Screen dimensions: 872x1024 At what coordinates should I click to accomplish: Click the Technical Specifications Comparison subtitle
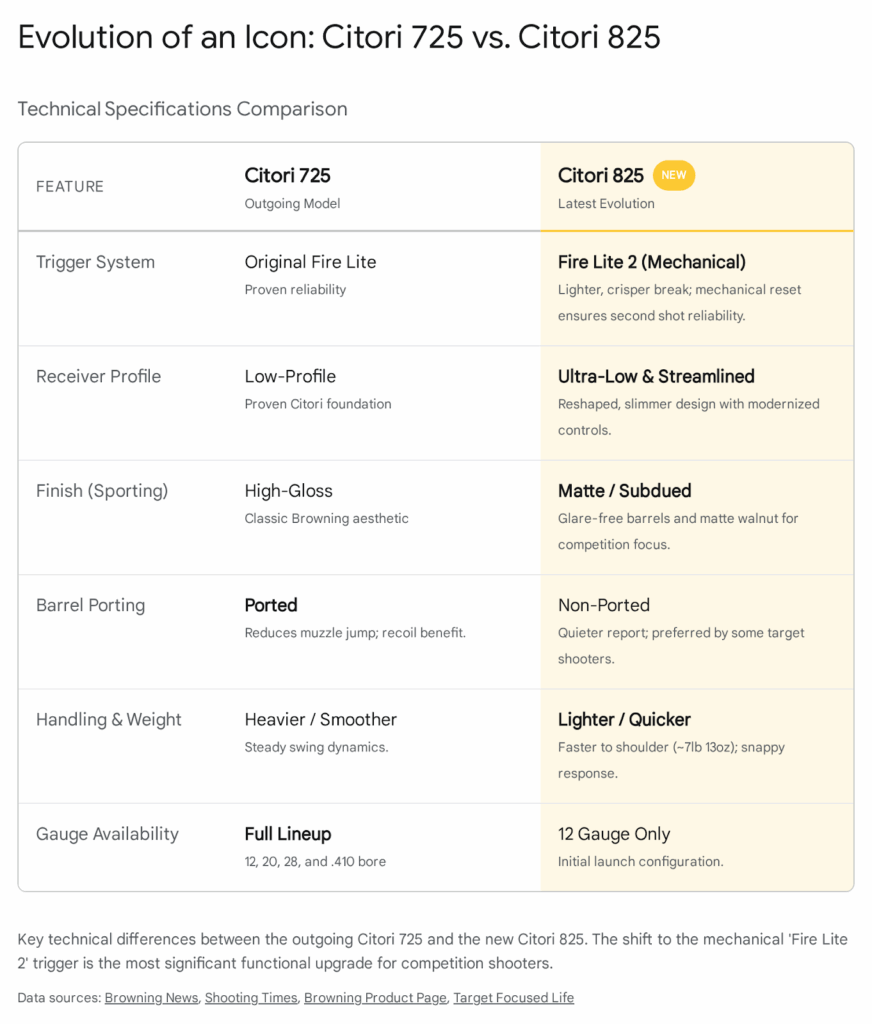pyautogui.click(x=182, y=109)
